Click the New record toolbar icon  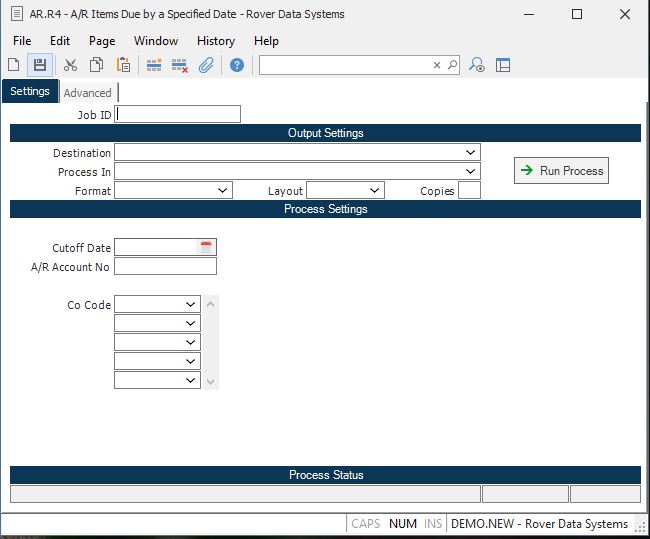point(14,65)
